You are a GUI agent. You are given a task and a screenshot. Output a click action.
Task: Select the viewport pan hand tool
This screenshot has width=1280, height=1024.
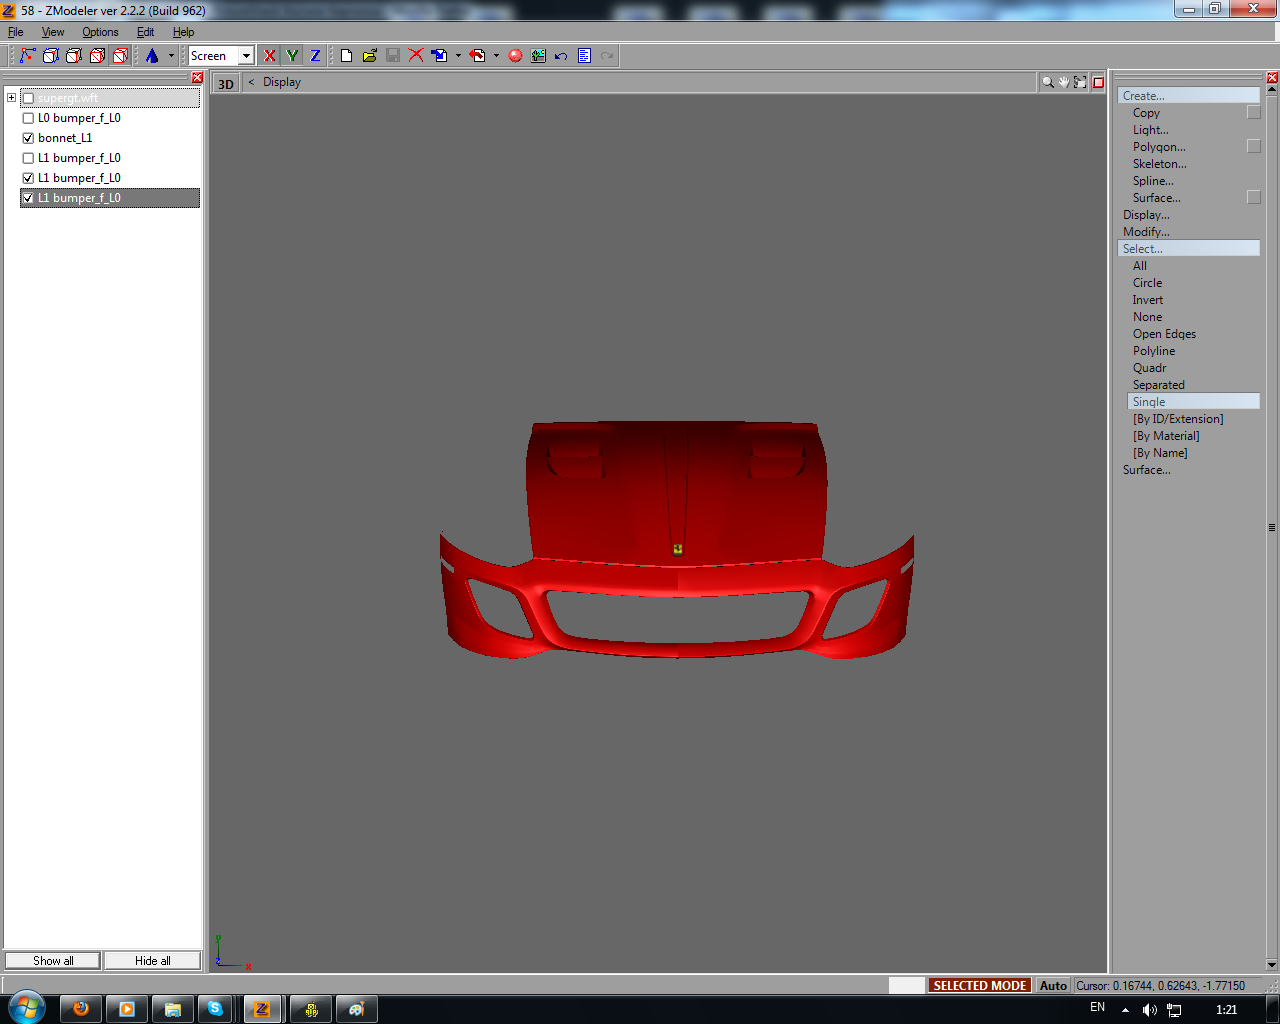(x=1064, y=83)
